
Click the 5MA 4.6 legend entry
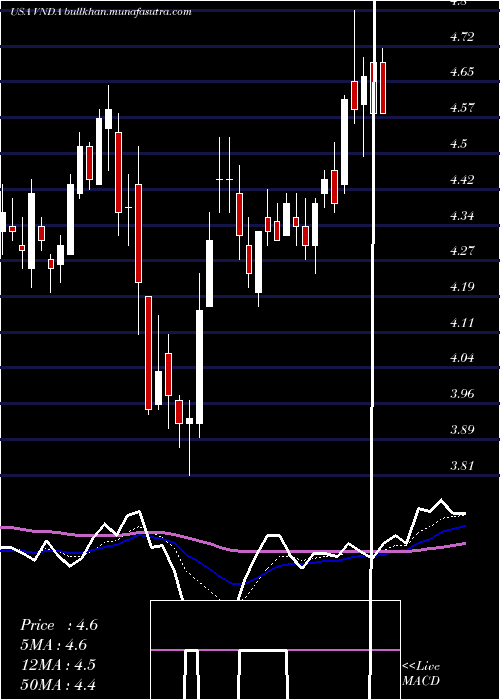click(x=54, y=645)
